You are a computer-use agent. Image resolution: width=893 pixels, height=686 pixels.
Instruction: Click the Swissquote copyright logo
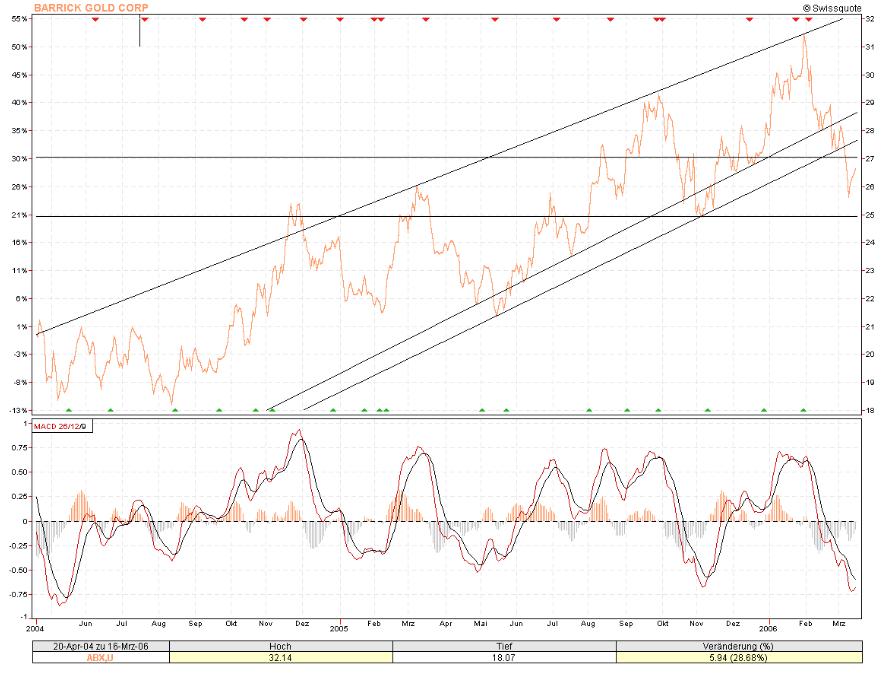[x=832, y=8]
